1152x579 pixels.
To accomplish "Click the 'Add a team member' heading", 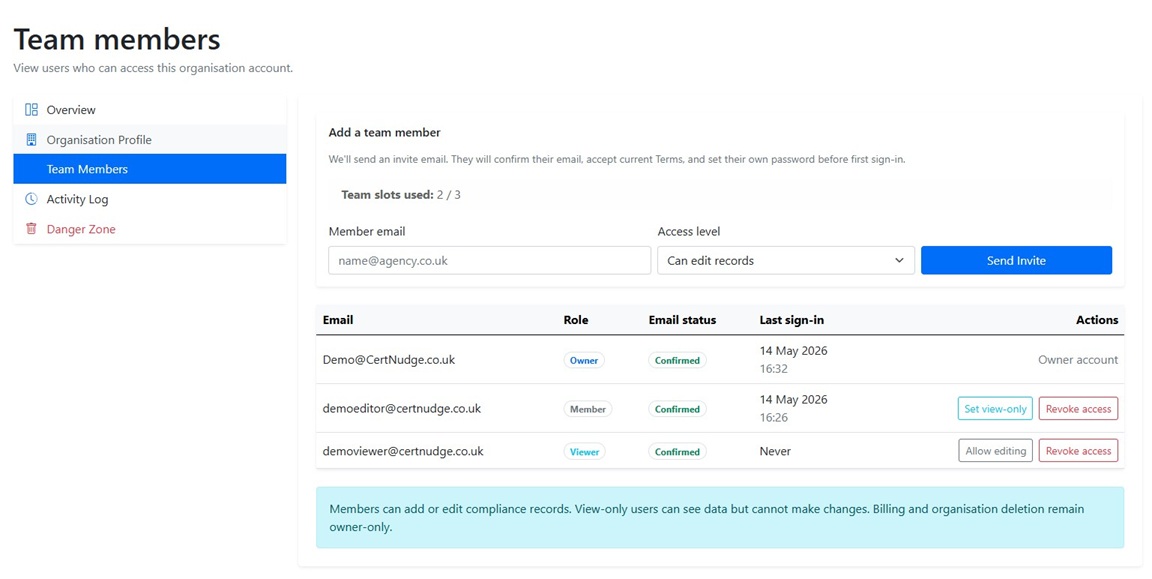I will tap(384, 132).
